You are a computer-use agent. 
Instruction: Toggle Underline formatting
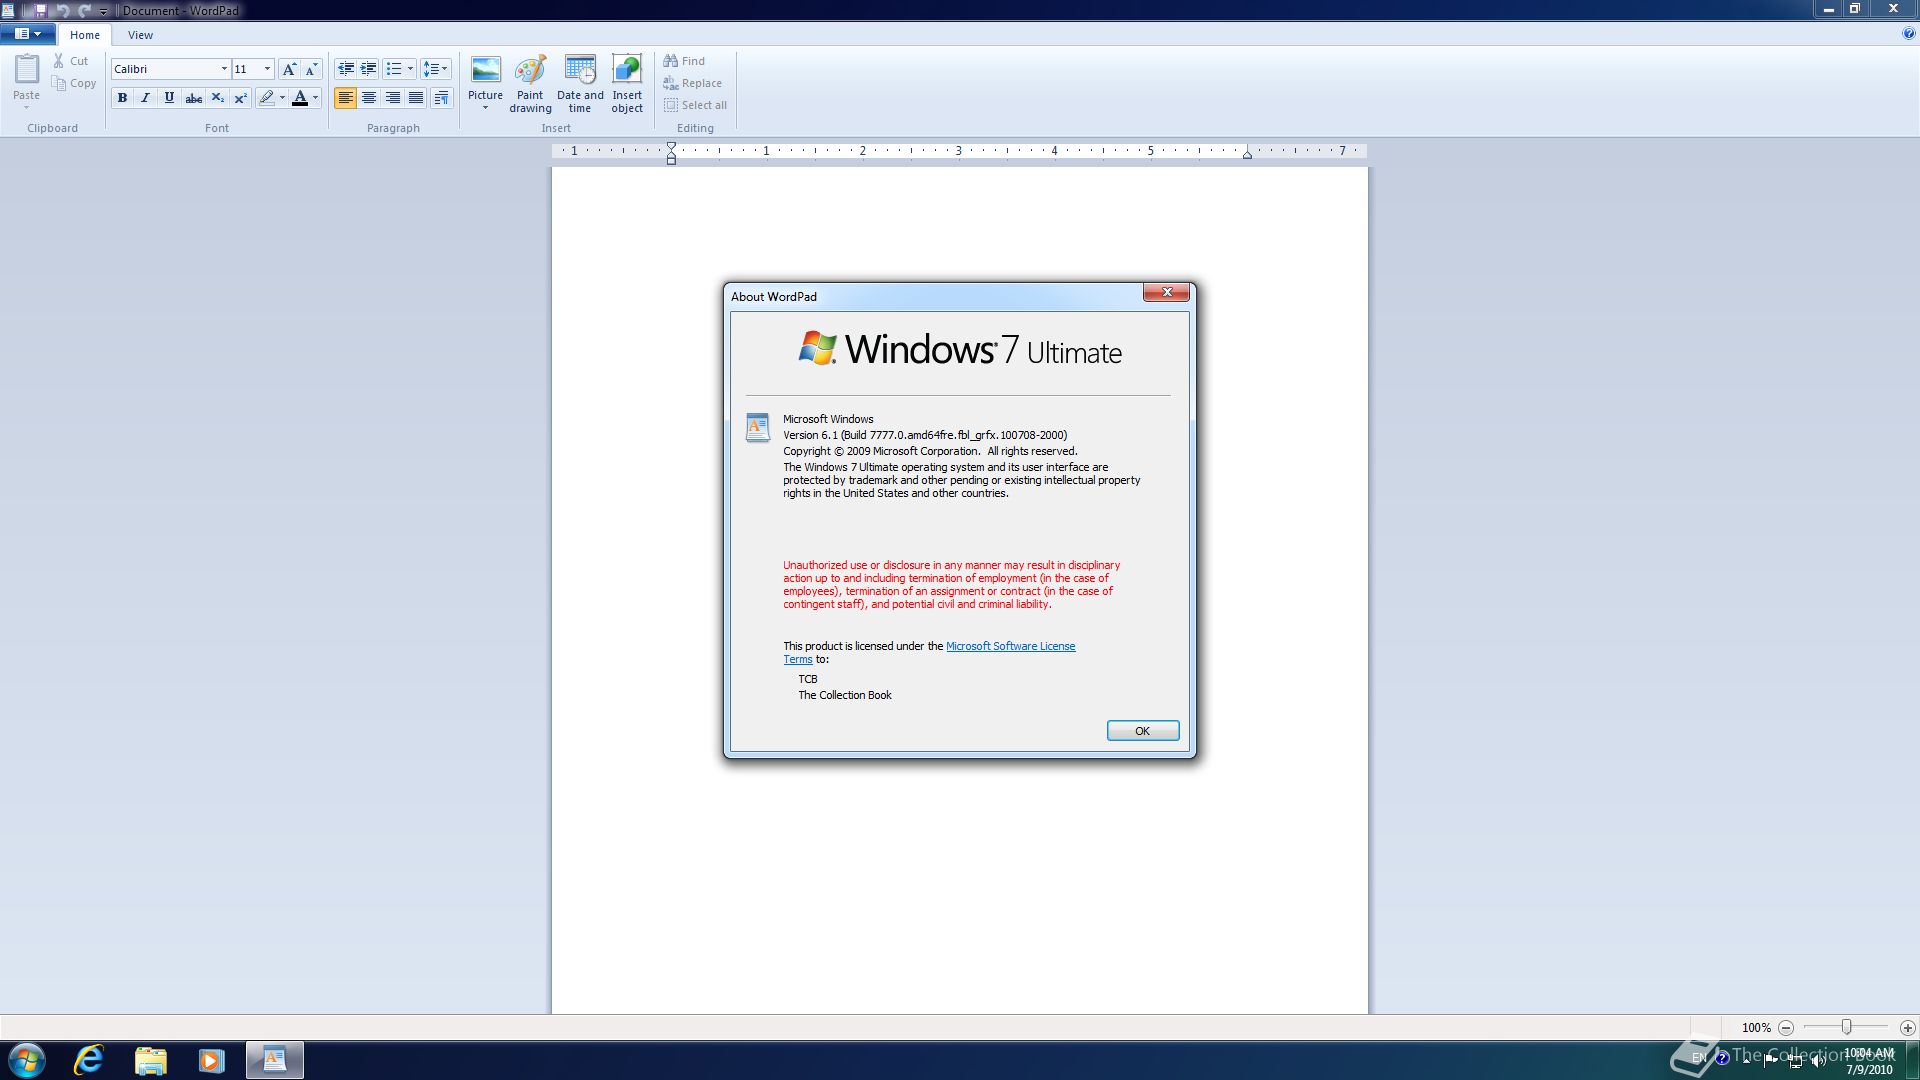click(x=169, y=98)
